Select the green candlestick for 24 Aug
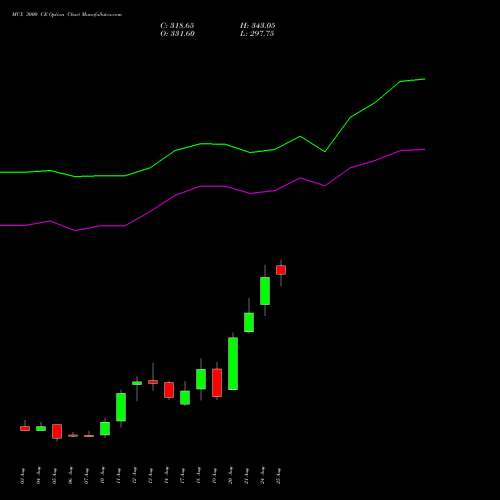The image size is (500, 500). click(x=265, y=291)
